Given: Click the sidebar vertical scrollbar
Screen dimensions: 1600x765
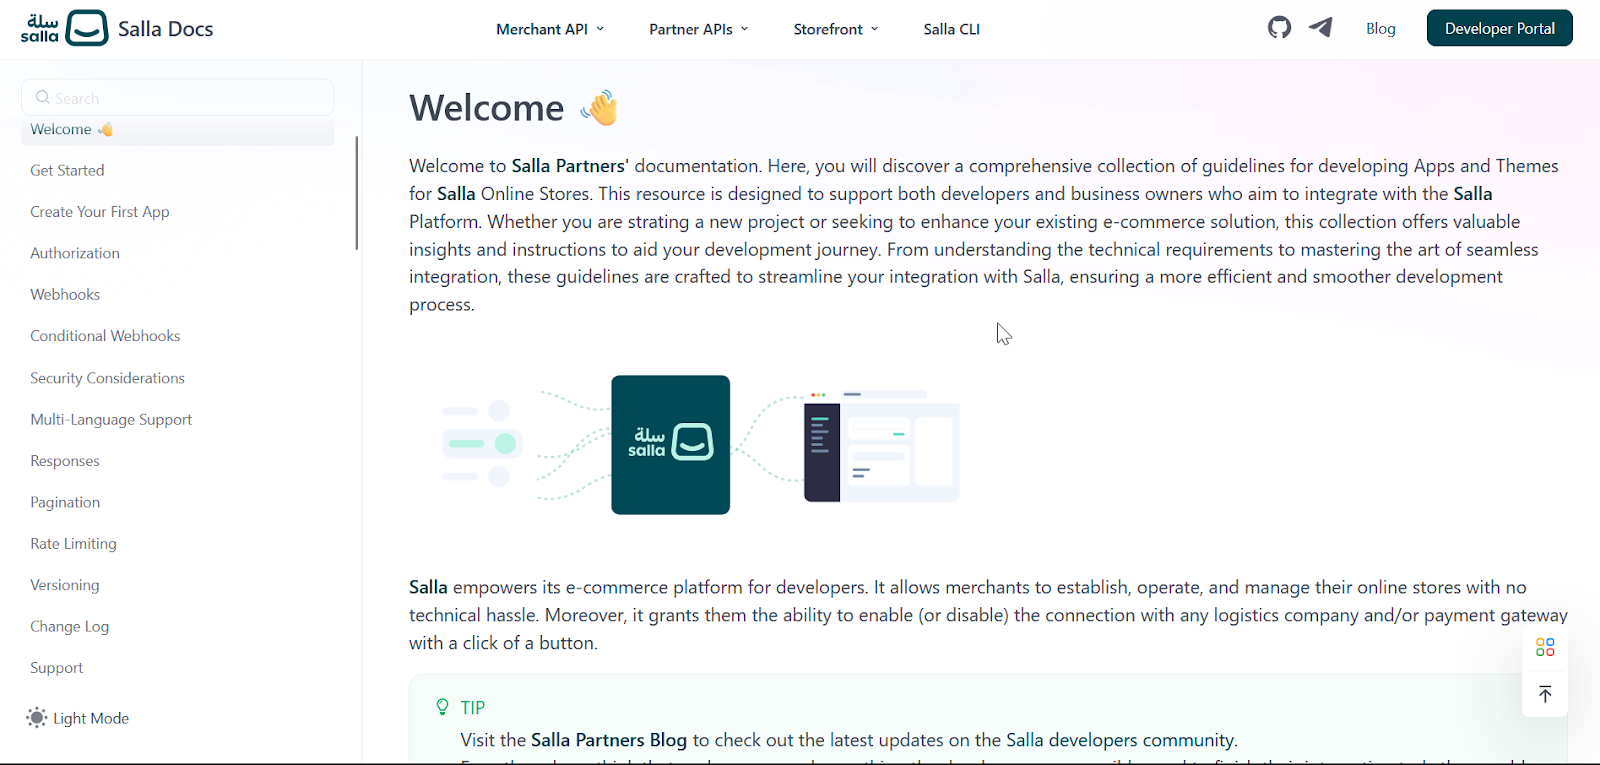Looking at the screenshot, I should click(357, 193).
